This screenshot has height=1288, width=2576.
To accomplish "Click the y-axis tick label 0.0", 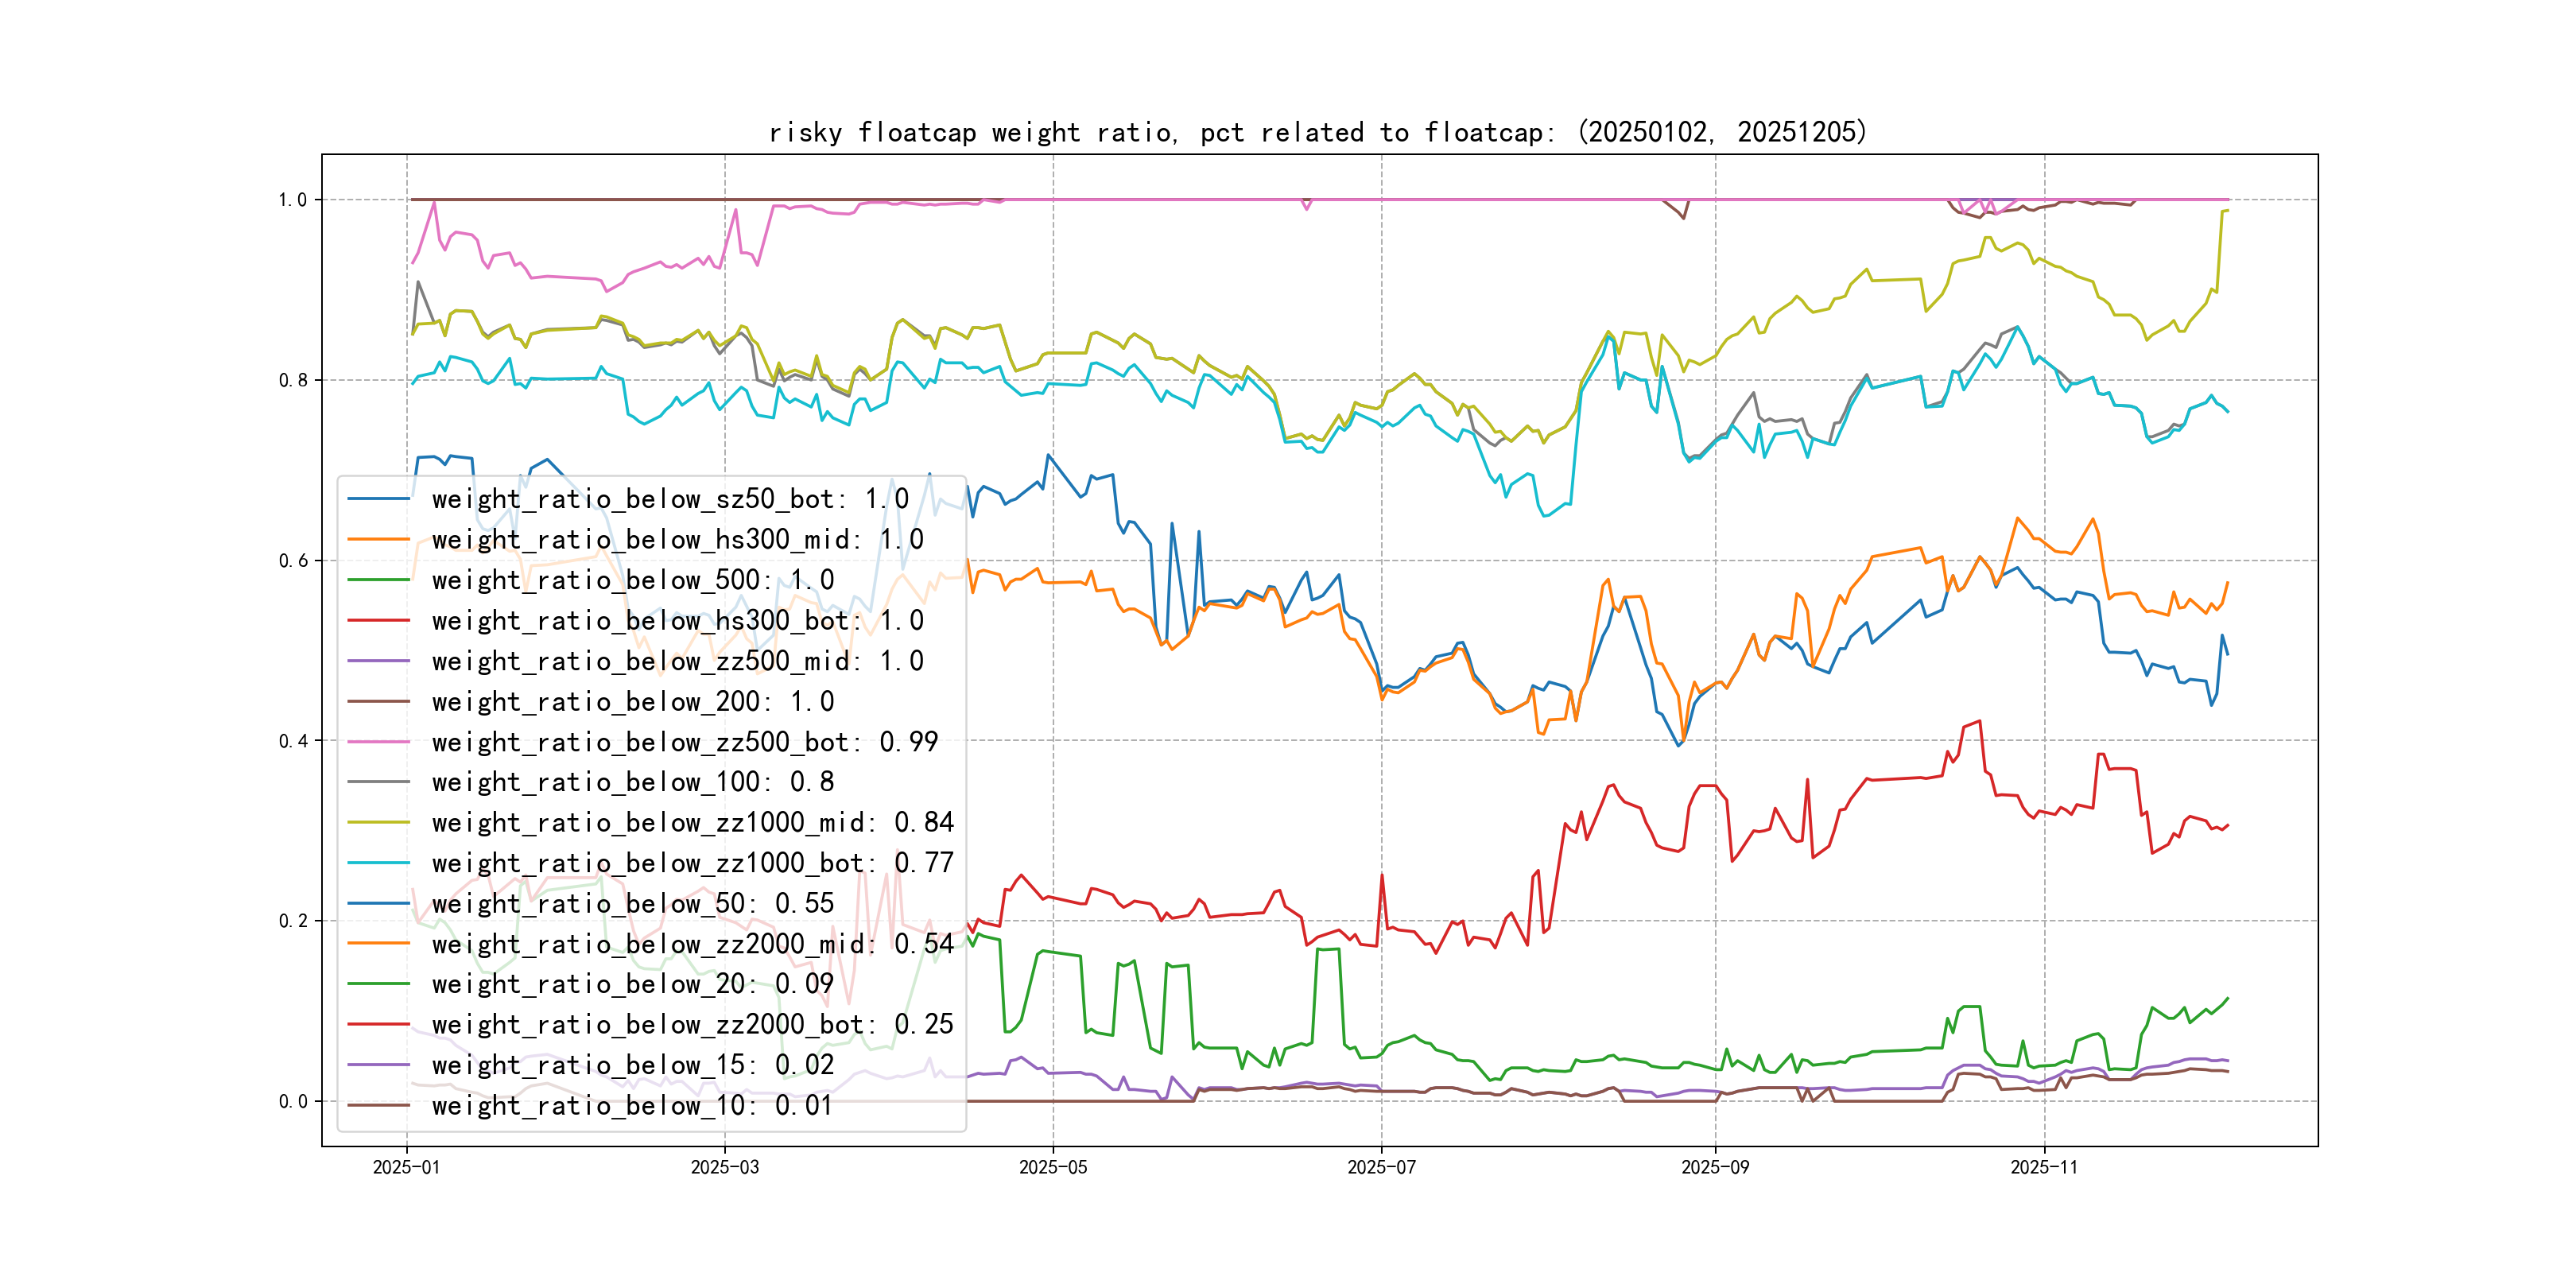I will [293, 1102].
